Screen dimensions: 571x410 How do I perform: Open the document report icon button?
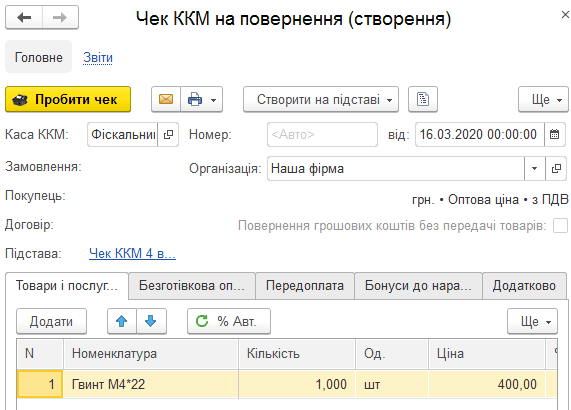tap(423, 99)
